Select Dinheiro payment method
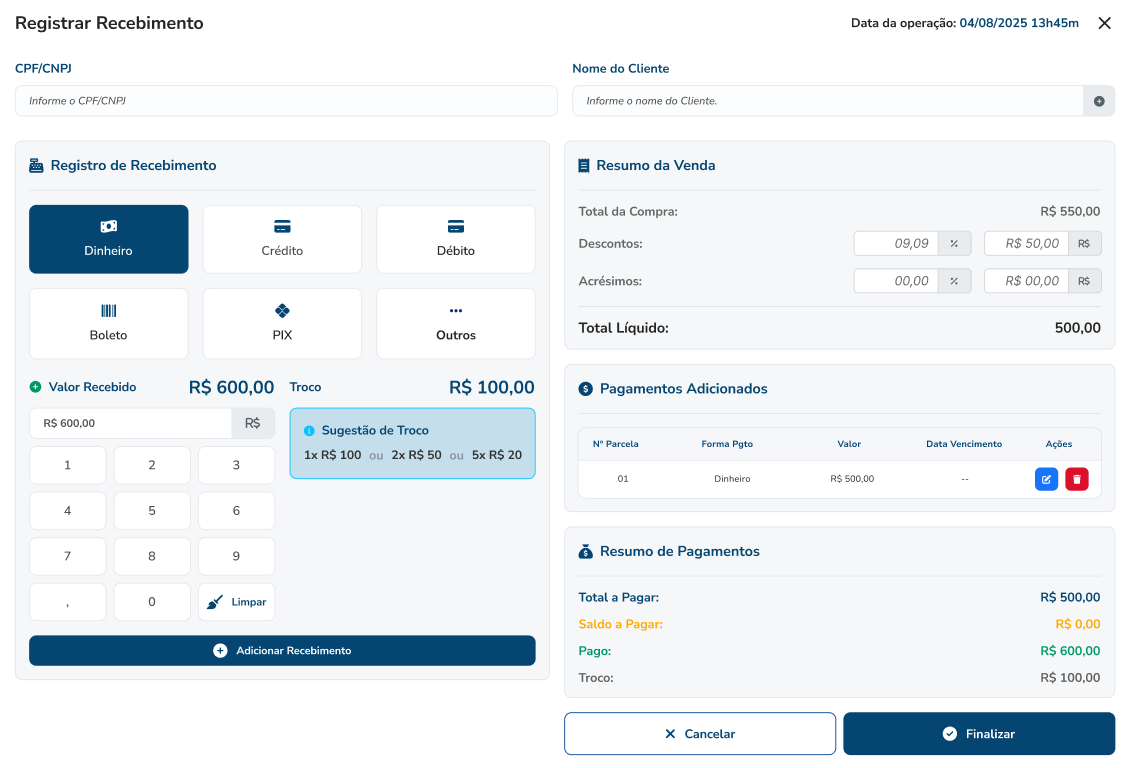 coord(108,239)
